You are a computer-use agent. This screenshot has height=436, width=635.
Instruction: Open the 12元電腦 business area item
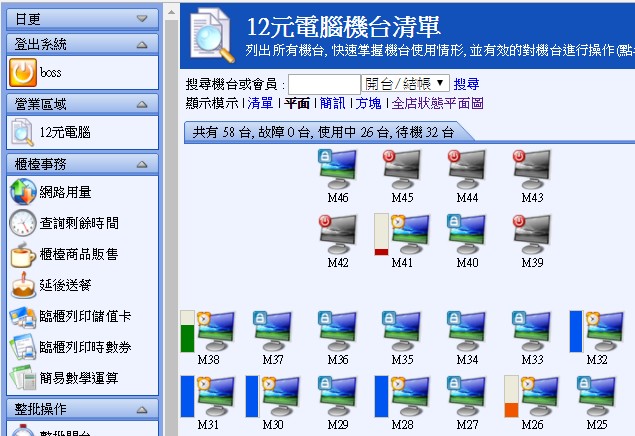click(x=66, y=132)
